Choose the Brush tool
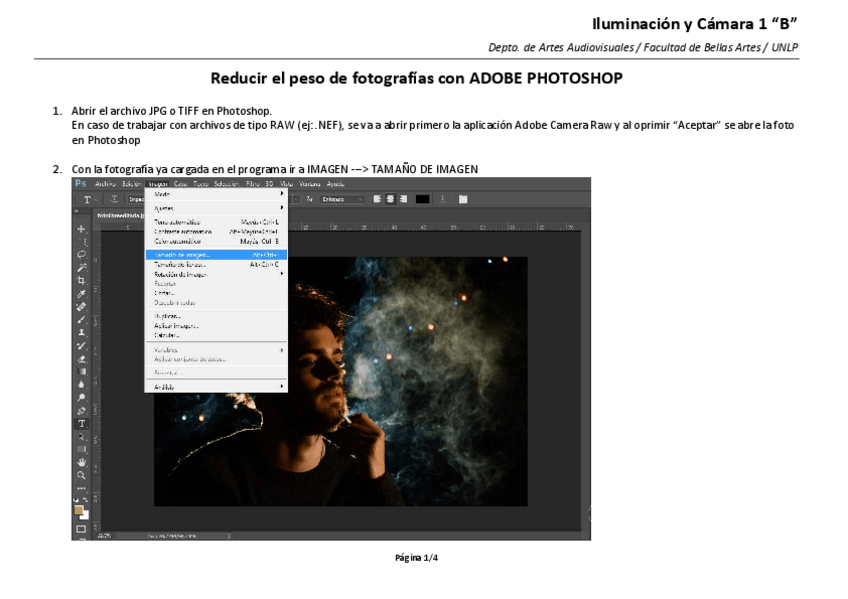Image resolution: width=848 pixels, height=599 pixels. [x=81, y=319]
